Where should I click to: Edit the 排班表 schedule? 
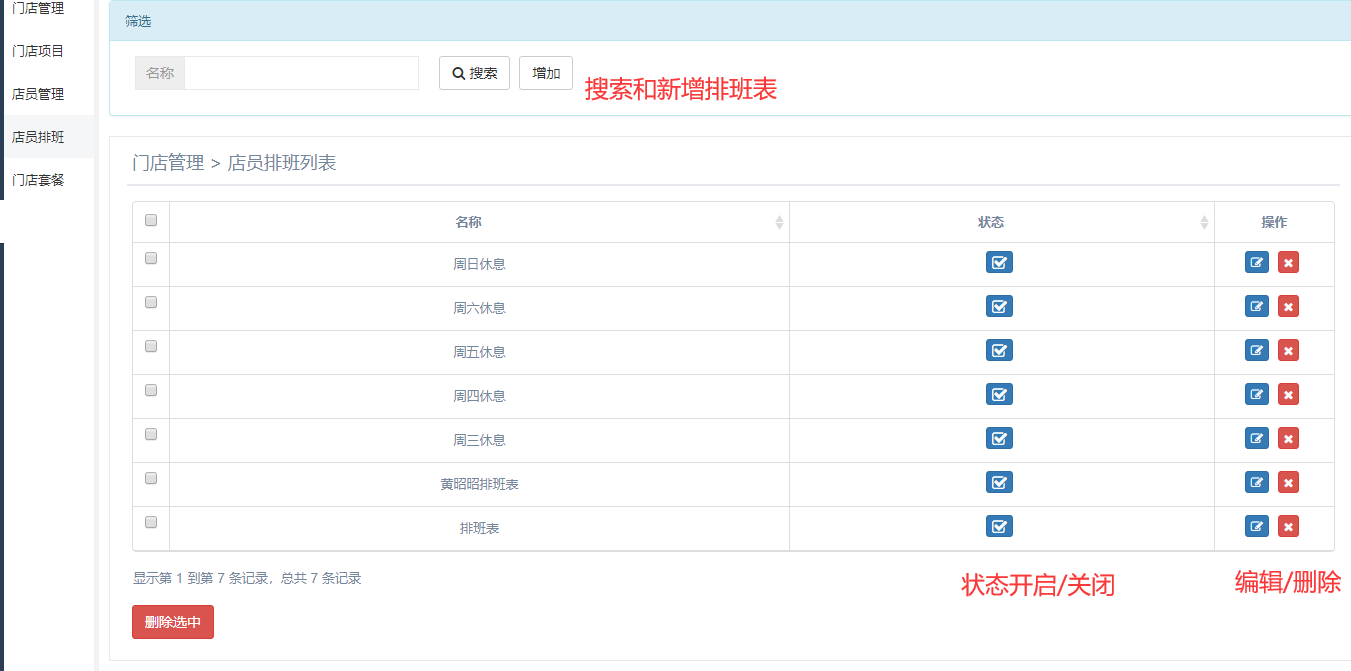click(x=1257, y=526)
